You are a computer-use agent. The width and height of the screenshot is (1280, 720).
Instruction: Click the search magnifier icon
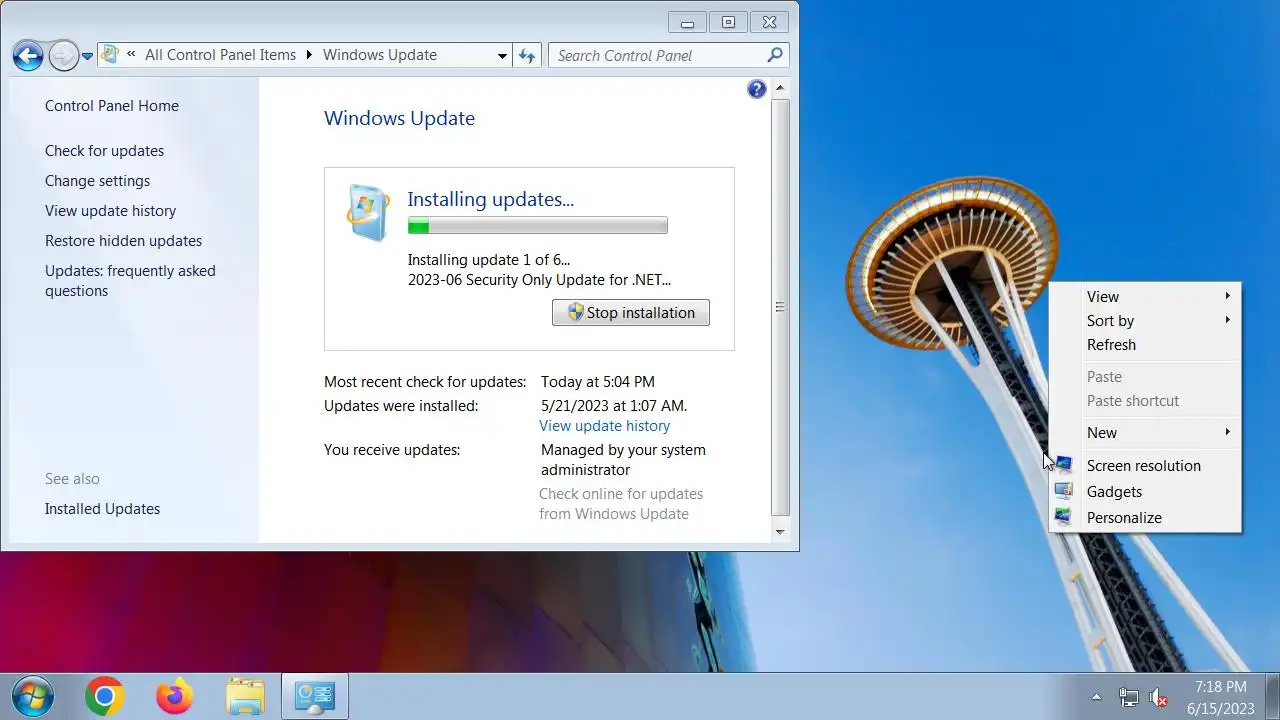[774, 55]
